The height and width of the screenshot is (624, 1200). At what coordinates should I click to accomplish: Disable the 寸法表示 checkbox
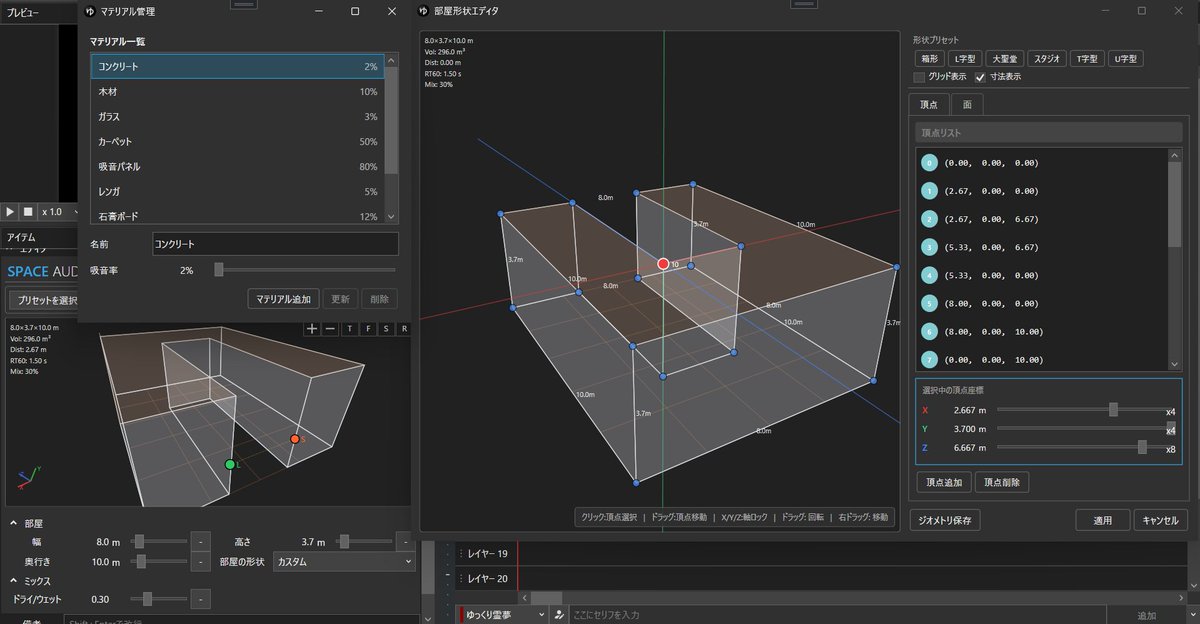tap(980, 77)
